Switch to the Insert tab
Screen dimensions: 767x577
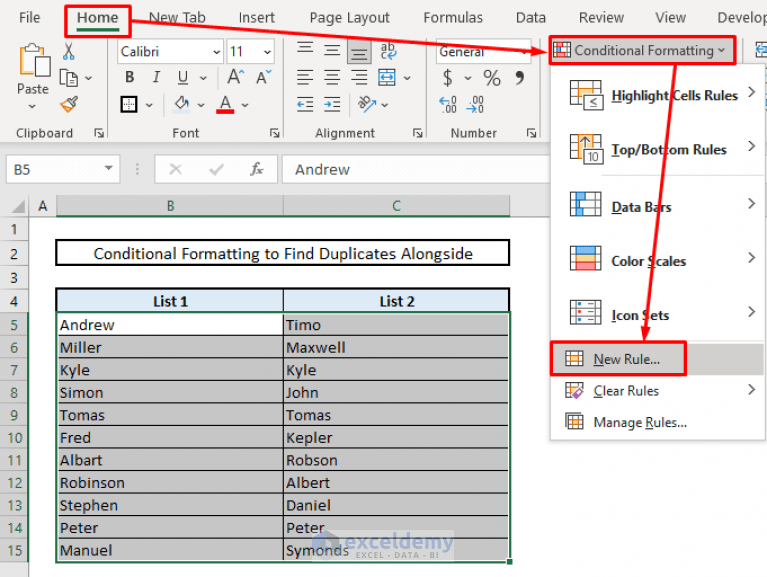coord(256,18)
